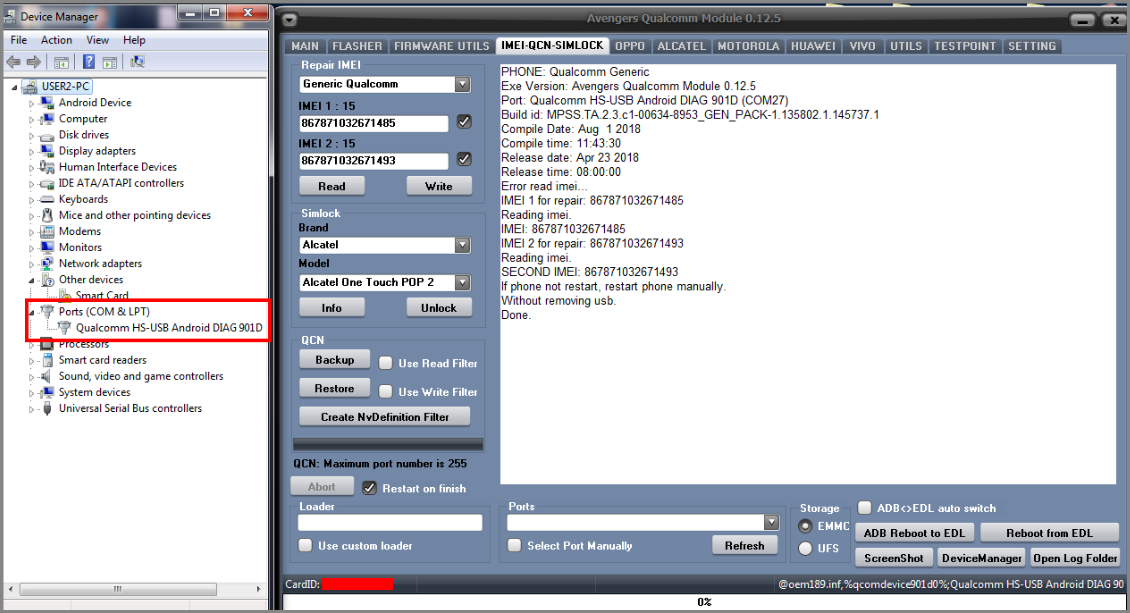Switch to the TESTPOINT tab
The height and width of the screenshot is (613, 1130).
pyautogui.click(x=965, y=46)
